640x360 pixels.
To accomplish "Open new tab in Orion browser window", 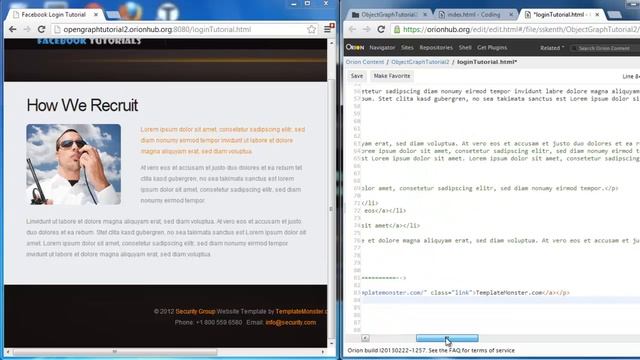I will click(x=614, y=15).
